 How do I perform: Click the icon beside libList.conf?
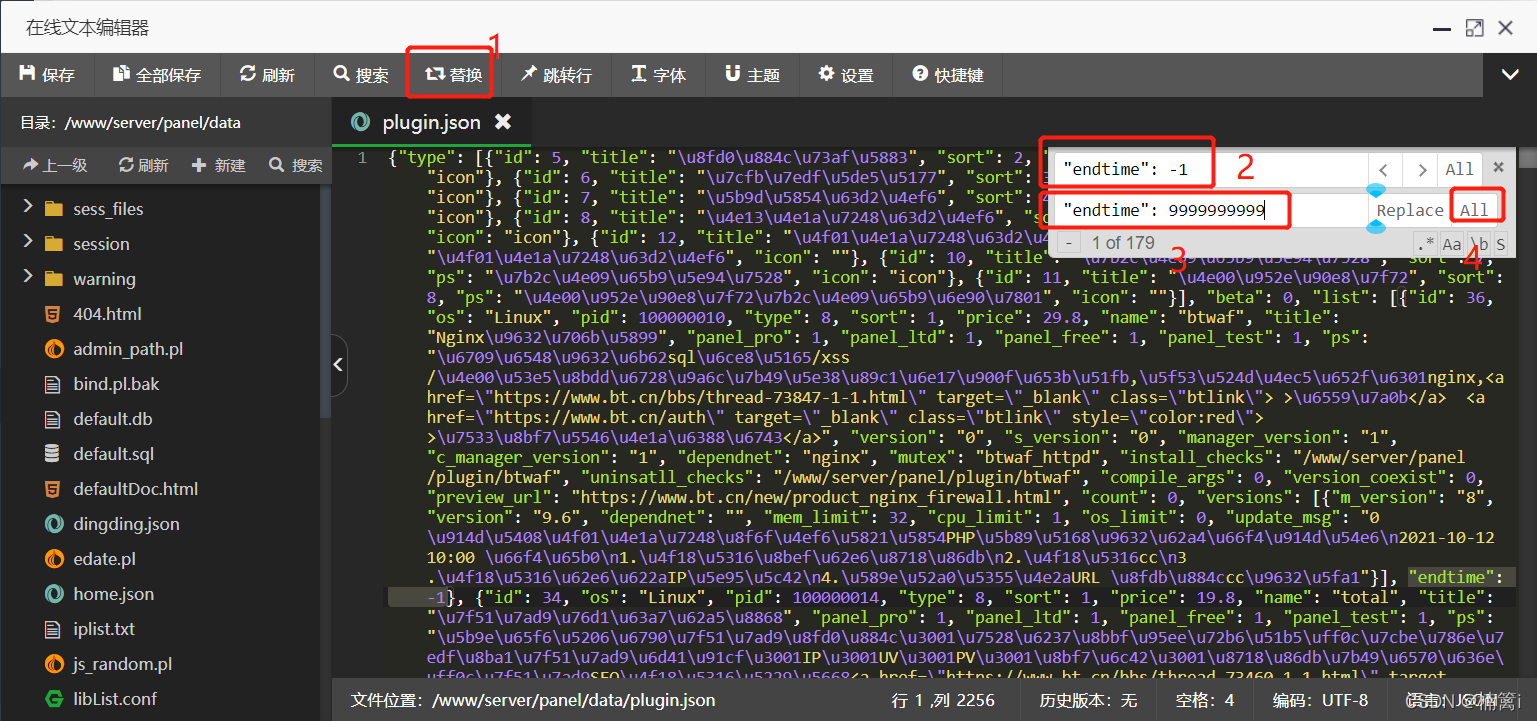[x=54, y=699]
